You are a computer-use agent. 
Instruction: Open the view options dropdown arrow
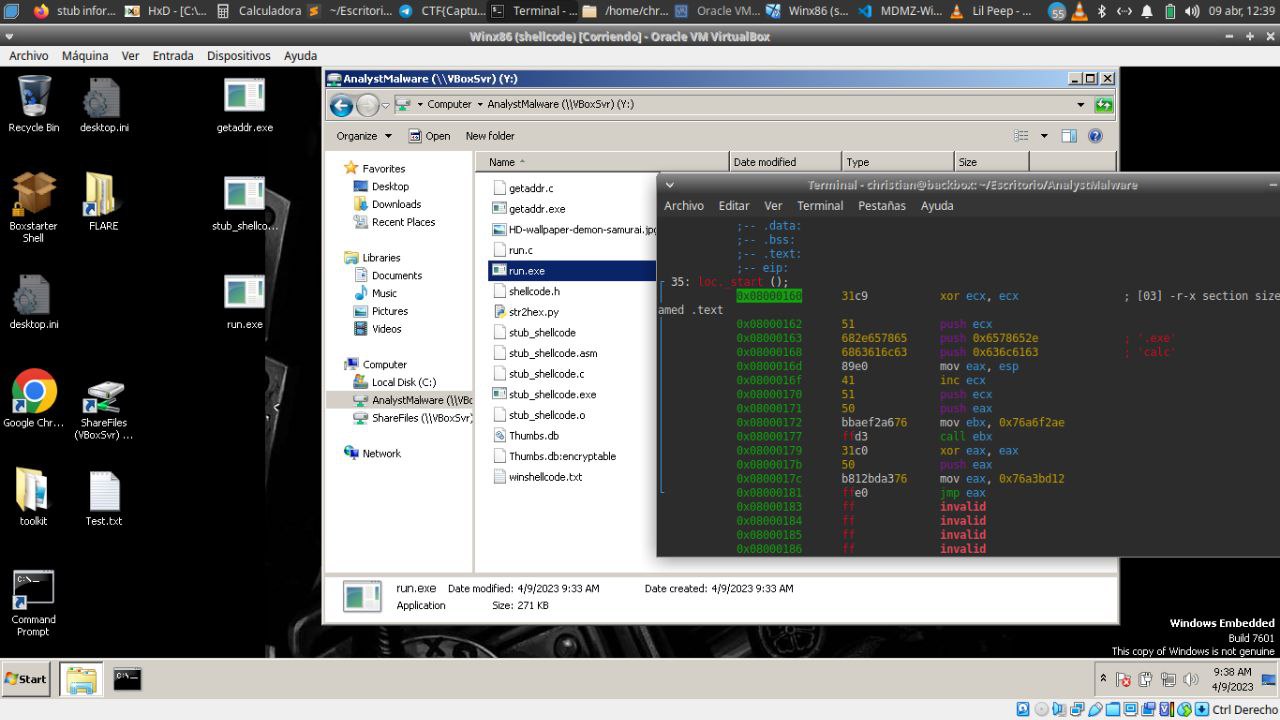(x=1044, y=136)
